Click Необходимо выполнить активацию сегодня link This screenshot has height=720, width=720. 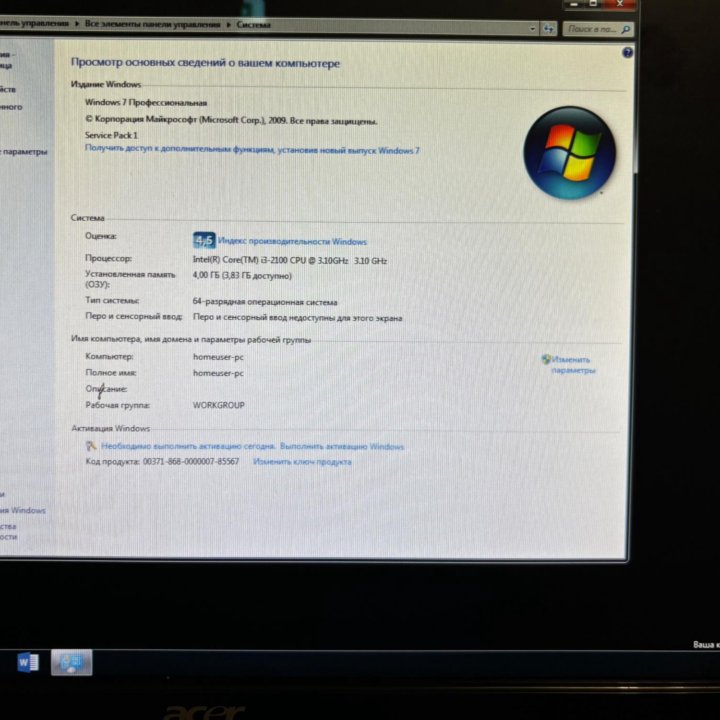tap(188, 446)
